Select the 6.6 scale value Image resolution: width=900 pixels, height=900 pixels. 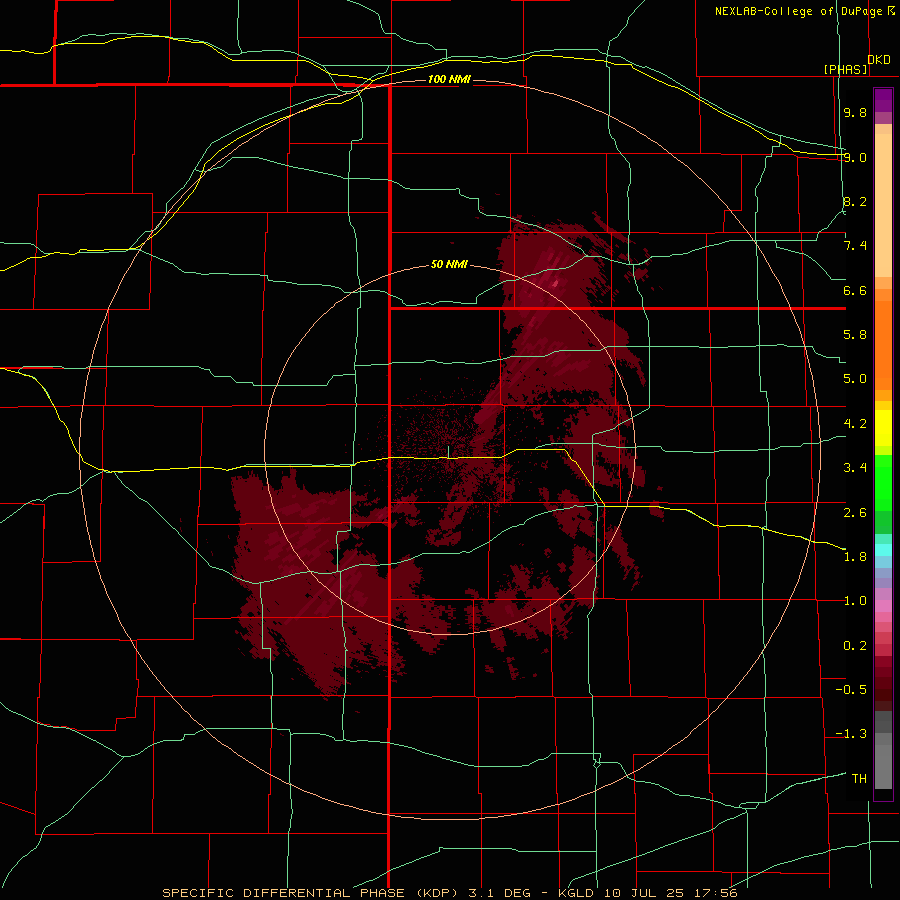point(855,290)
